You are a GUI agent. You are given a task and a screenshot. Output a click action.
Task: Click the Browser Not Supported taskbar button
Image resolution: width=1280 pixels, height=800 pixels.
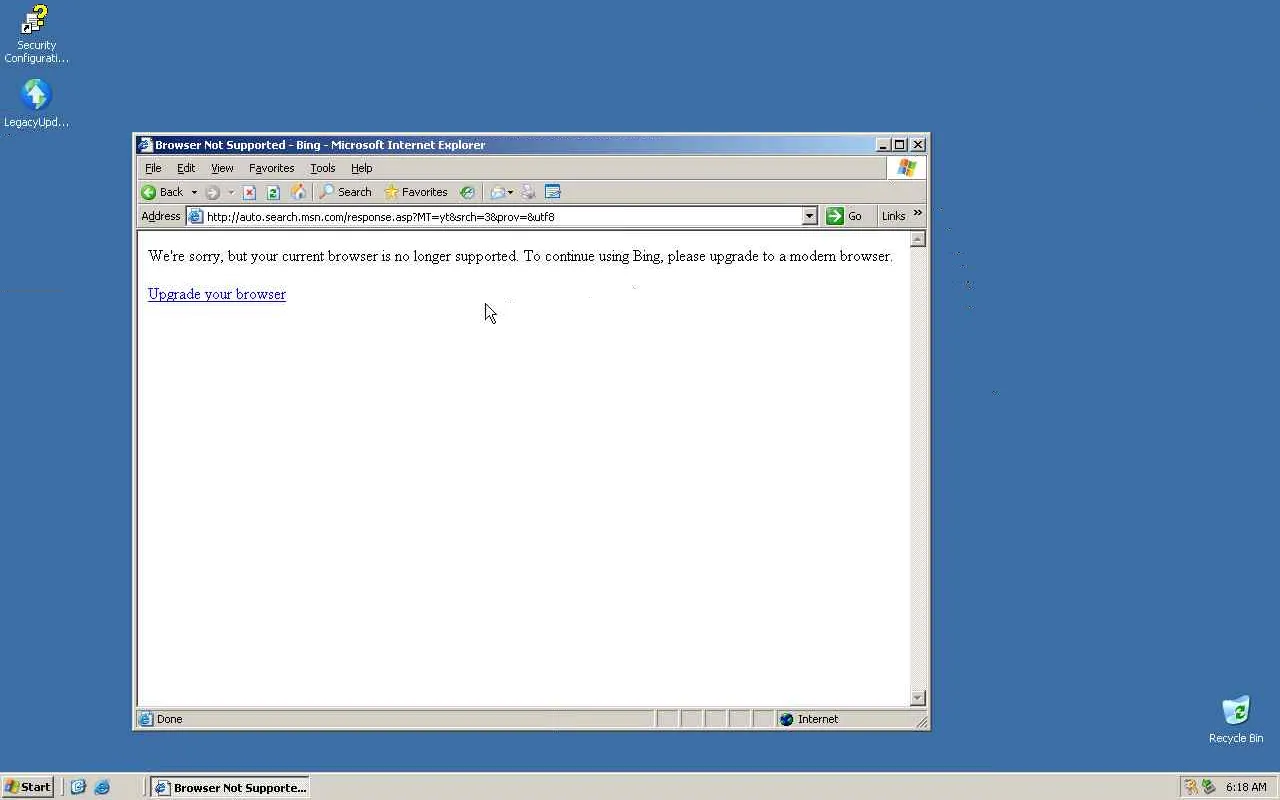point(230,787)
